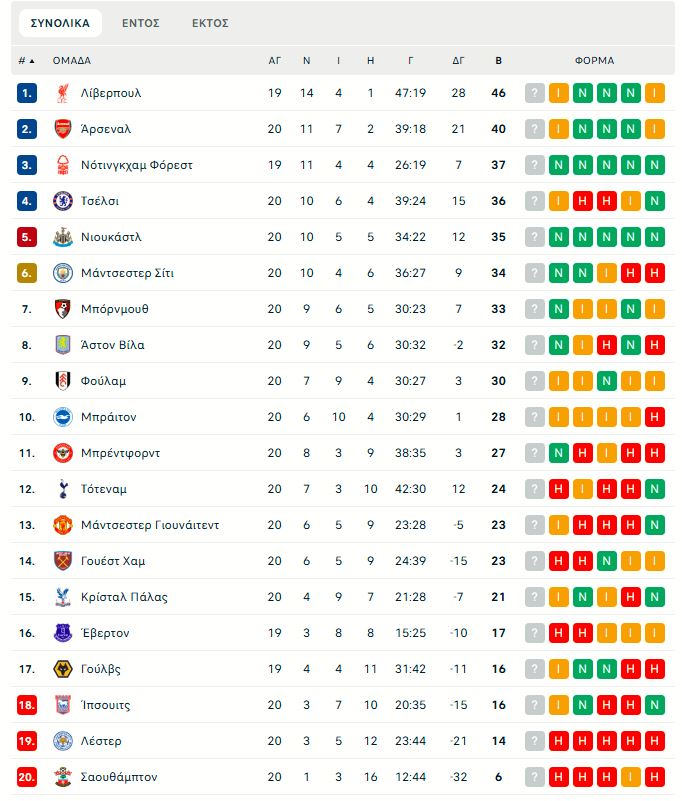Click the Newcastle club crest icon
The width and height of the screenshot is (682, 801).
63,237
